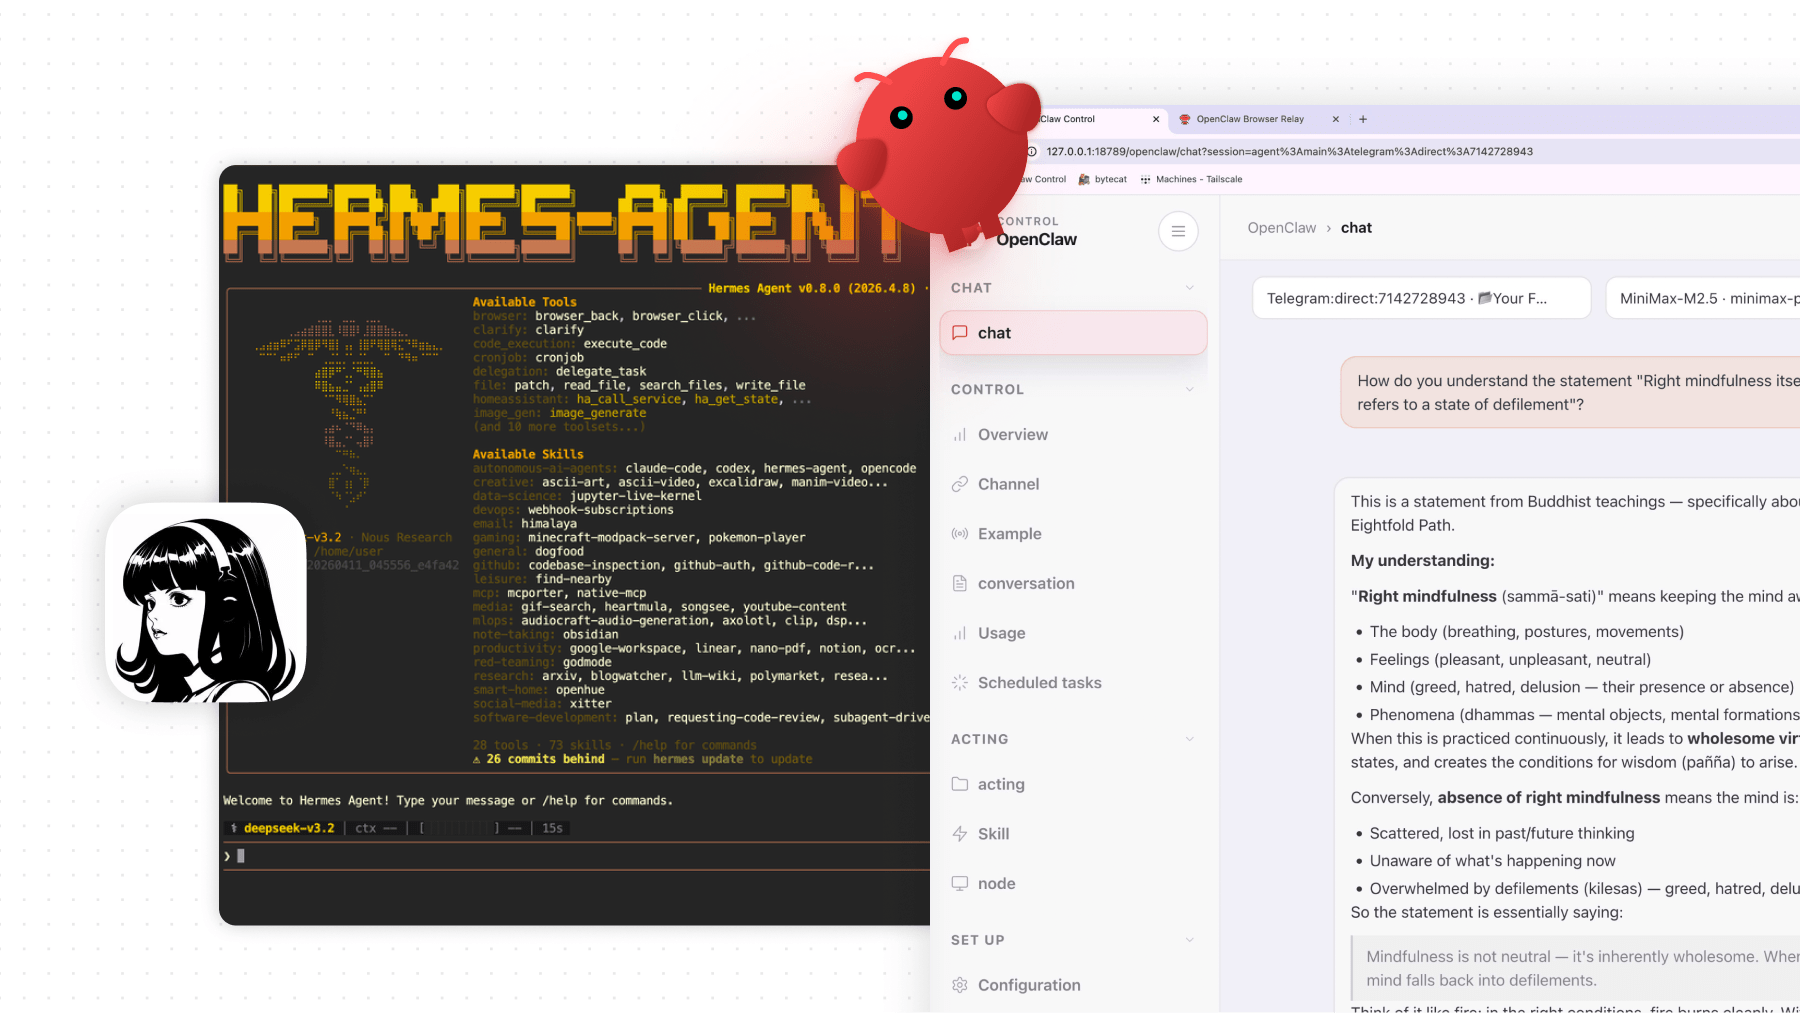Click the OpenClaw Browser Relay tab favicon
Screen dimensions: 1800x1013
tap(1185, 119)
